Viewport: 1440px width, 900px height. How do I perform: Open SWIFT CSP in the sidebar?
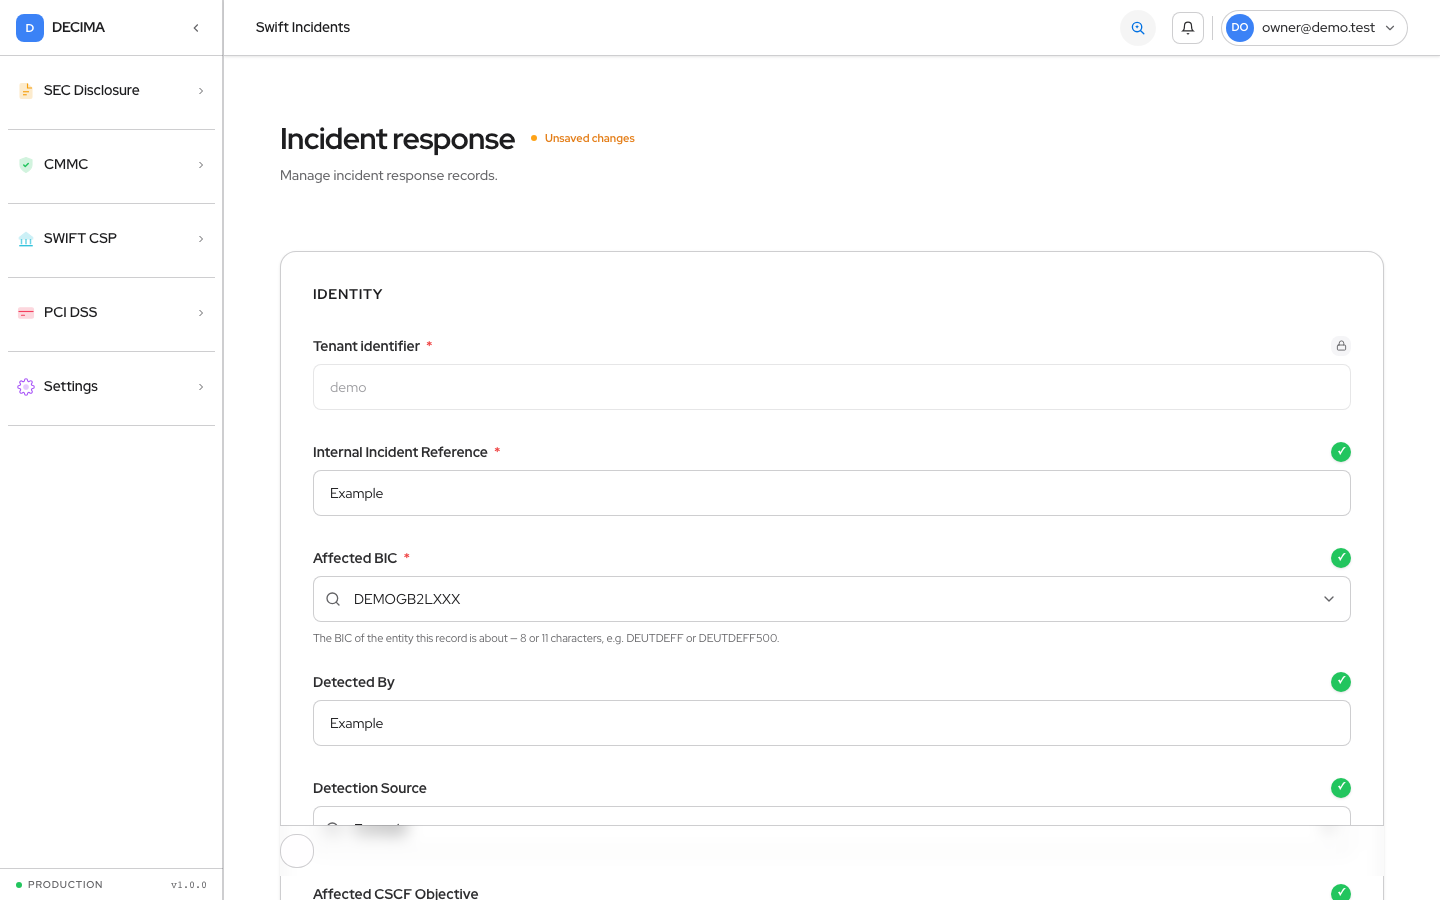(112, 239)
